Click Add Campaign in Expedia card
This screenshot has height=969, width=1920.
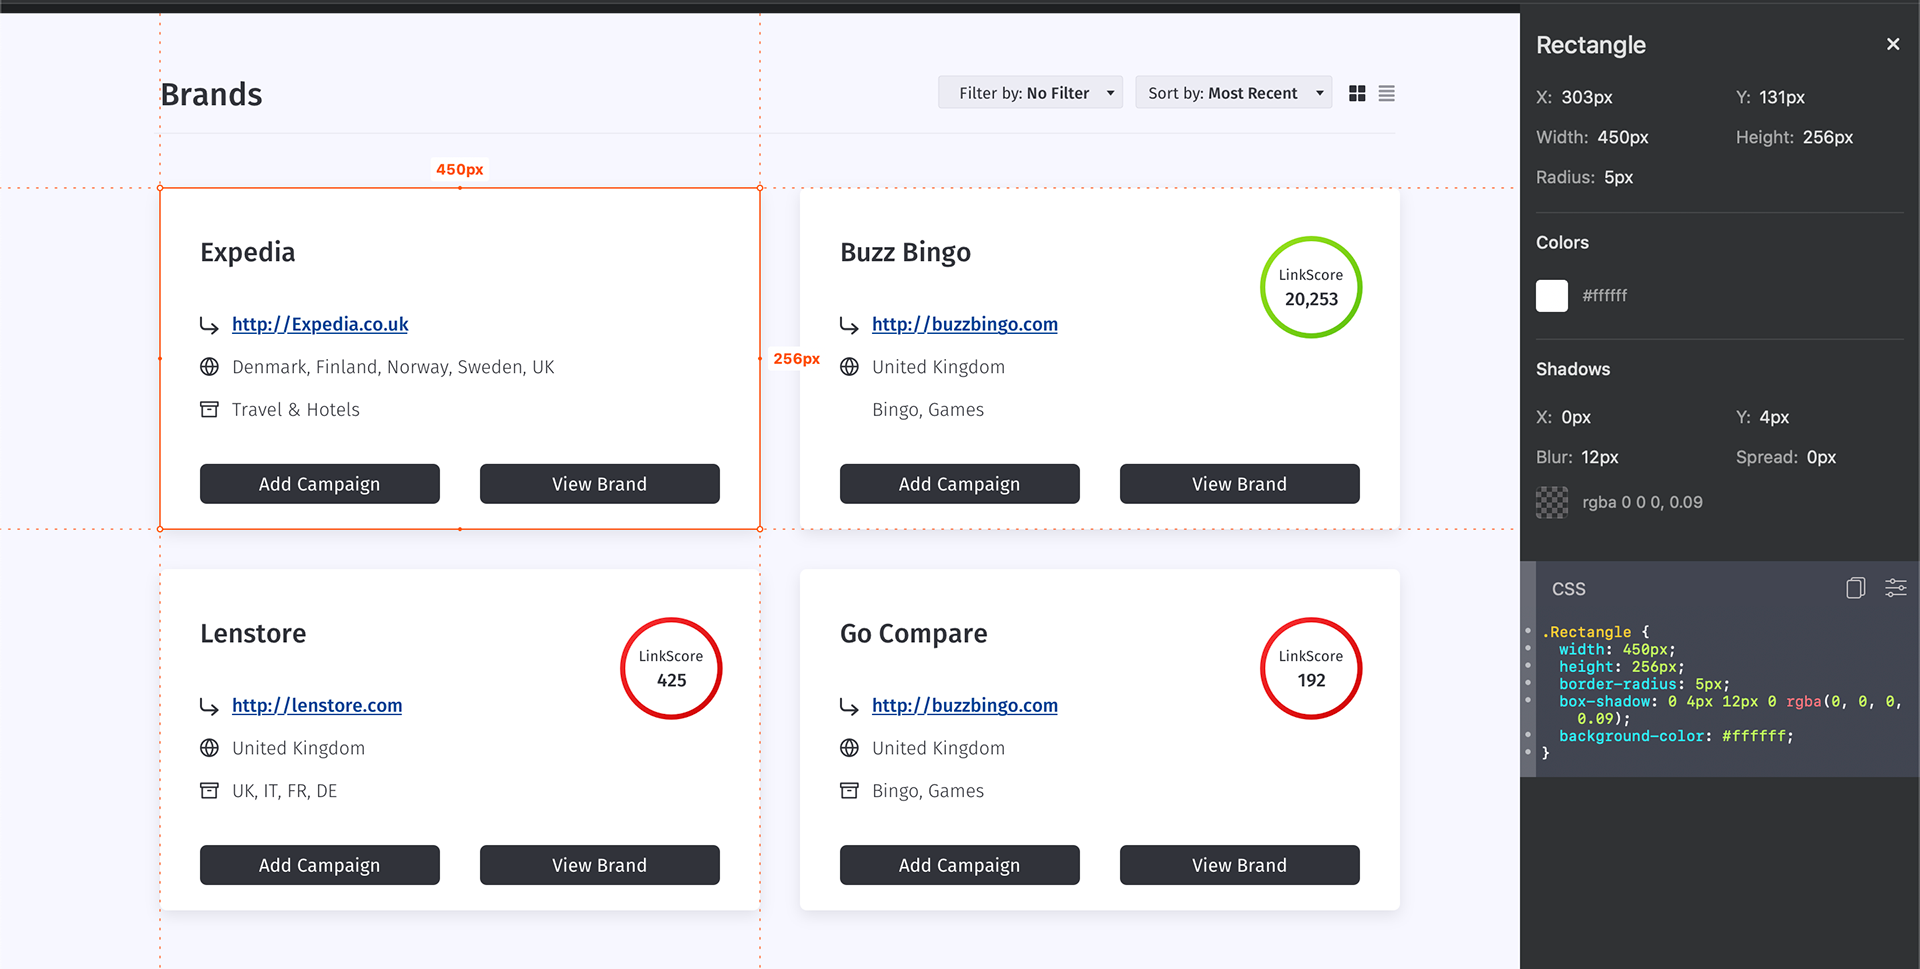[320, 484]
